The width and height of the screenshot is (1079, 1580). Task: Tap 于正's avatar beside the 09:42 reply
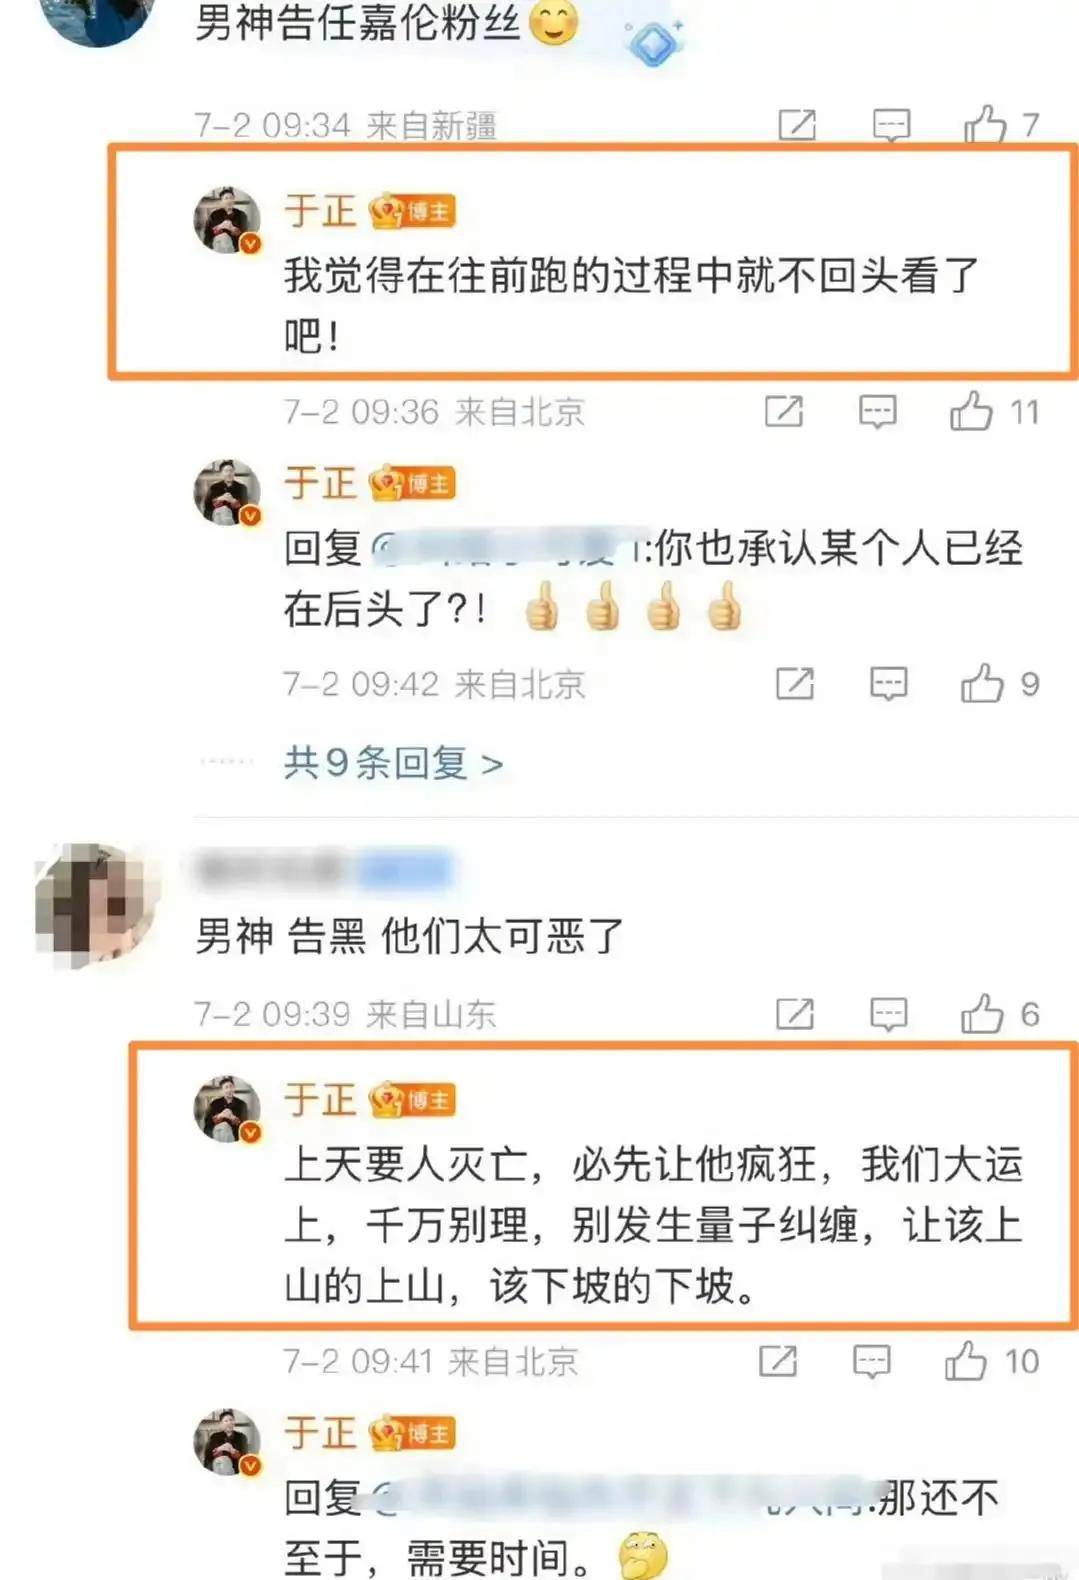click(x=227, y=493)
